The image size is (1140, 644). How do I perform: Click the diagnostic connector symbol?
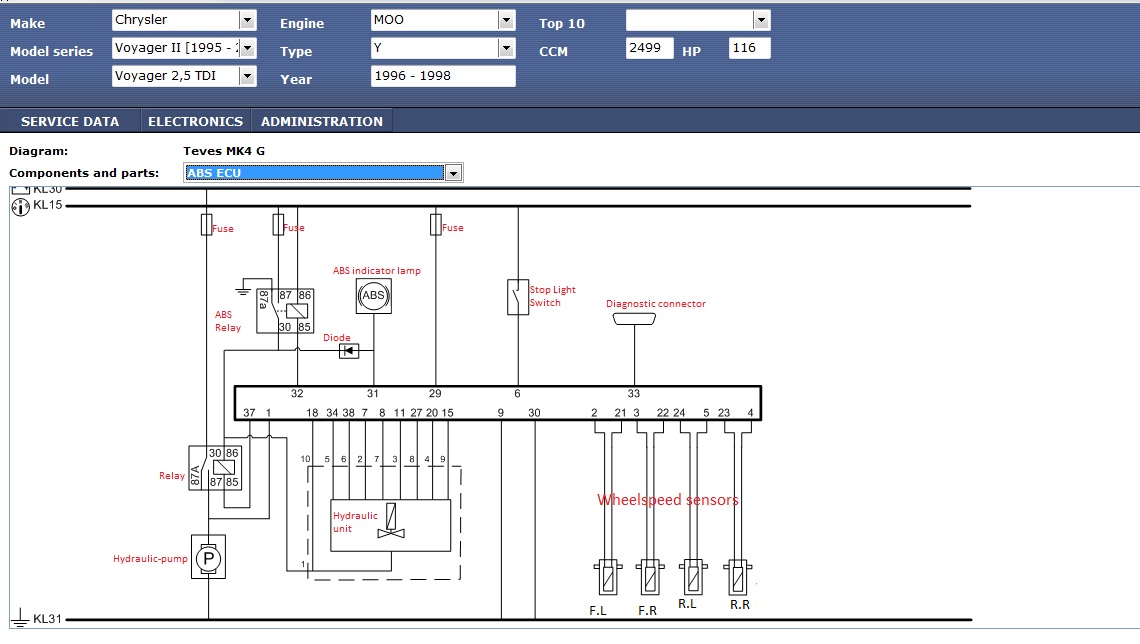click(634, 319)
